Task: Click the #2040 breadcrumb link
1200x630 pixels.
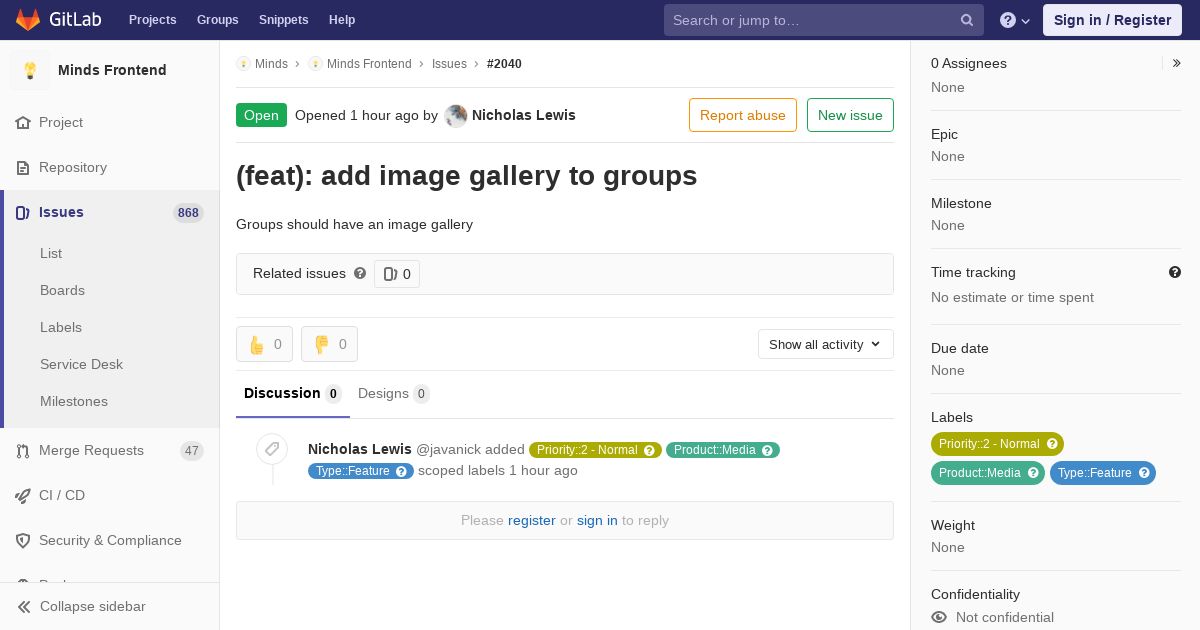Action: [504, 64]
